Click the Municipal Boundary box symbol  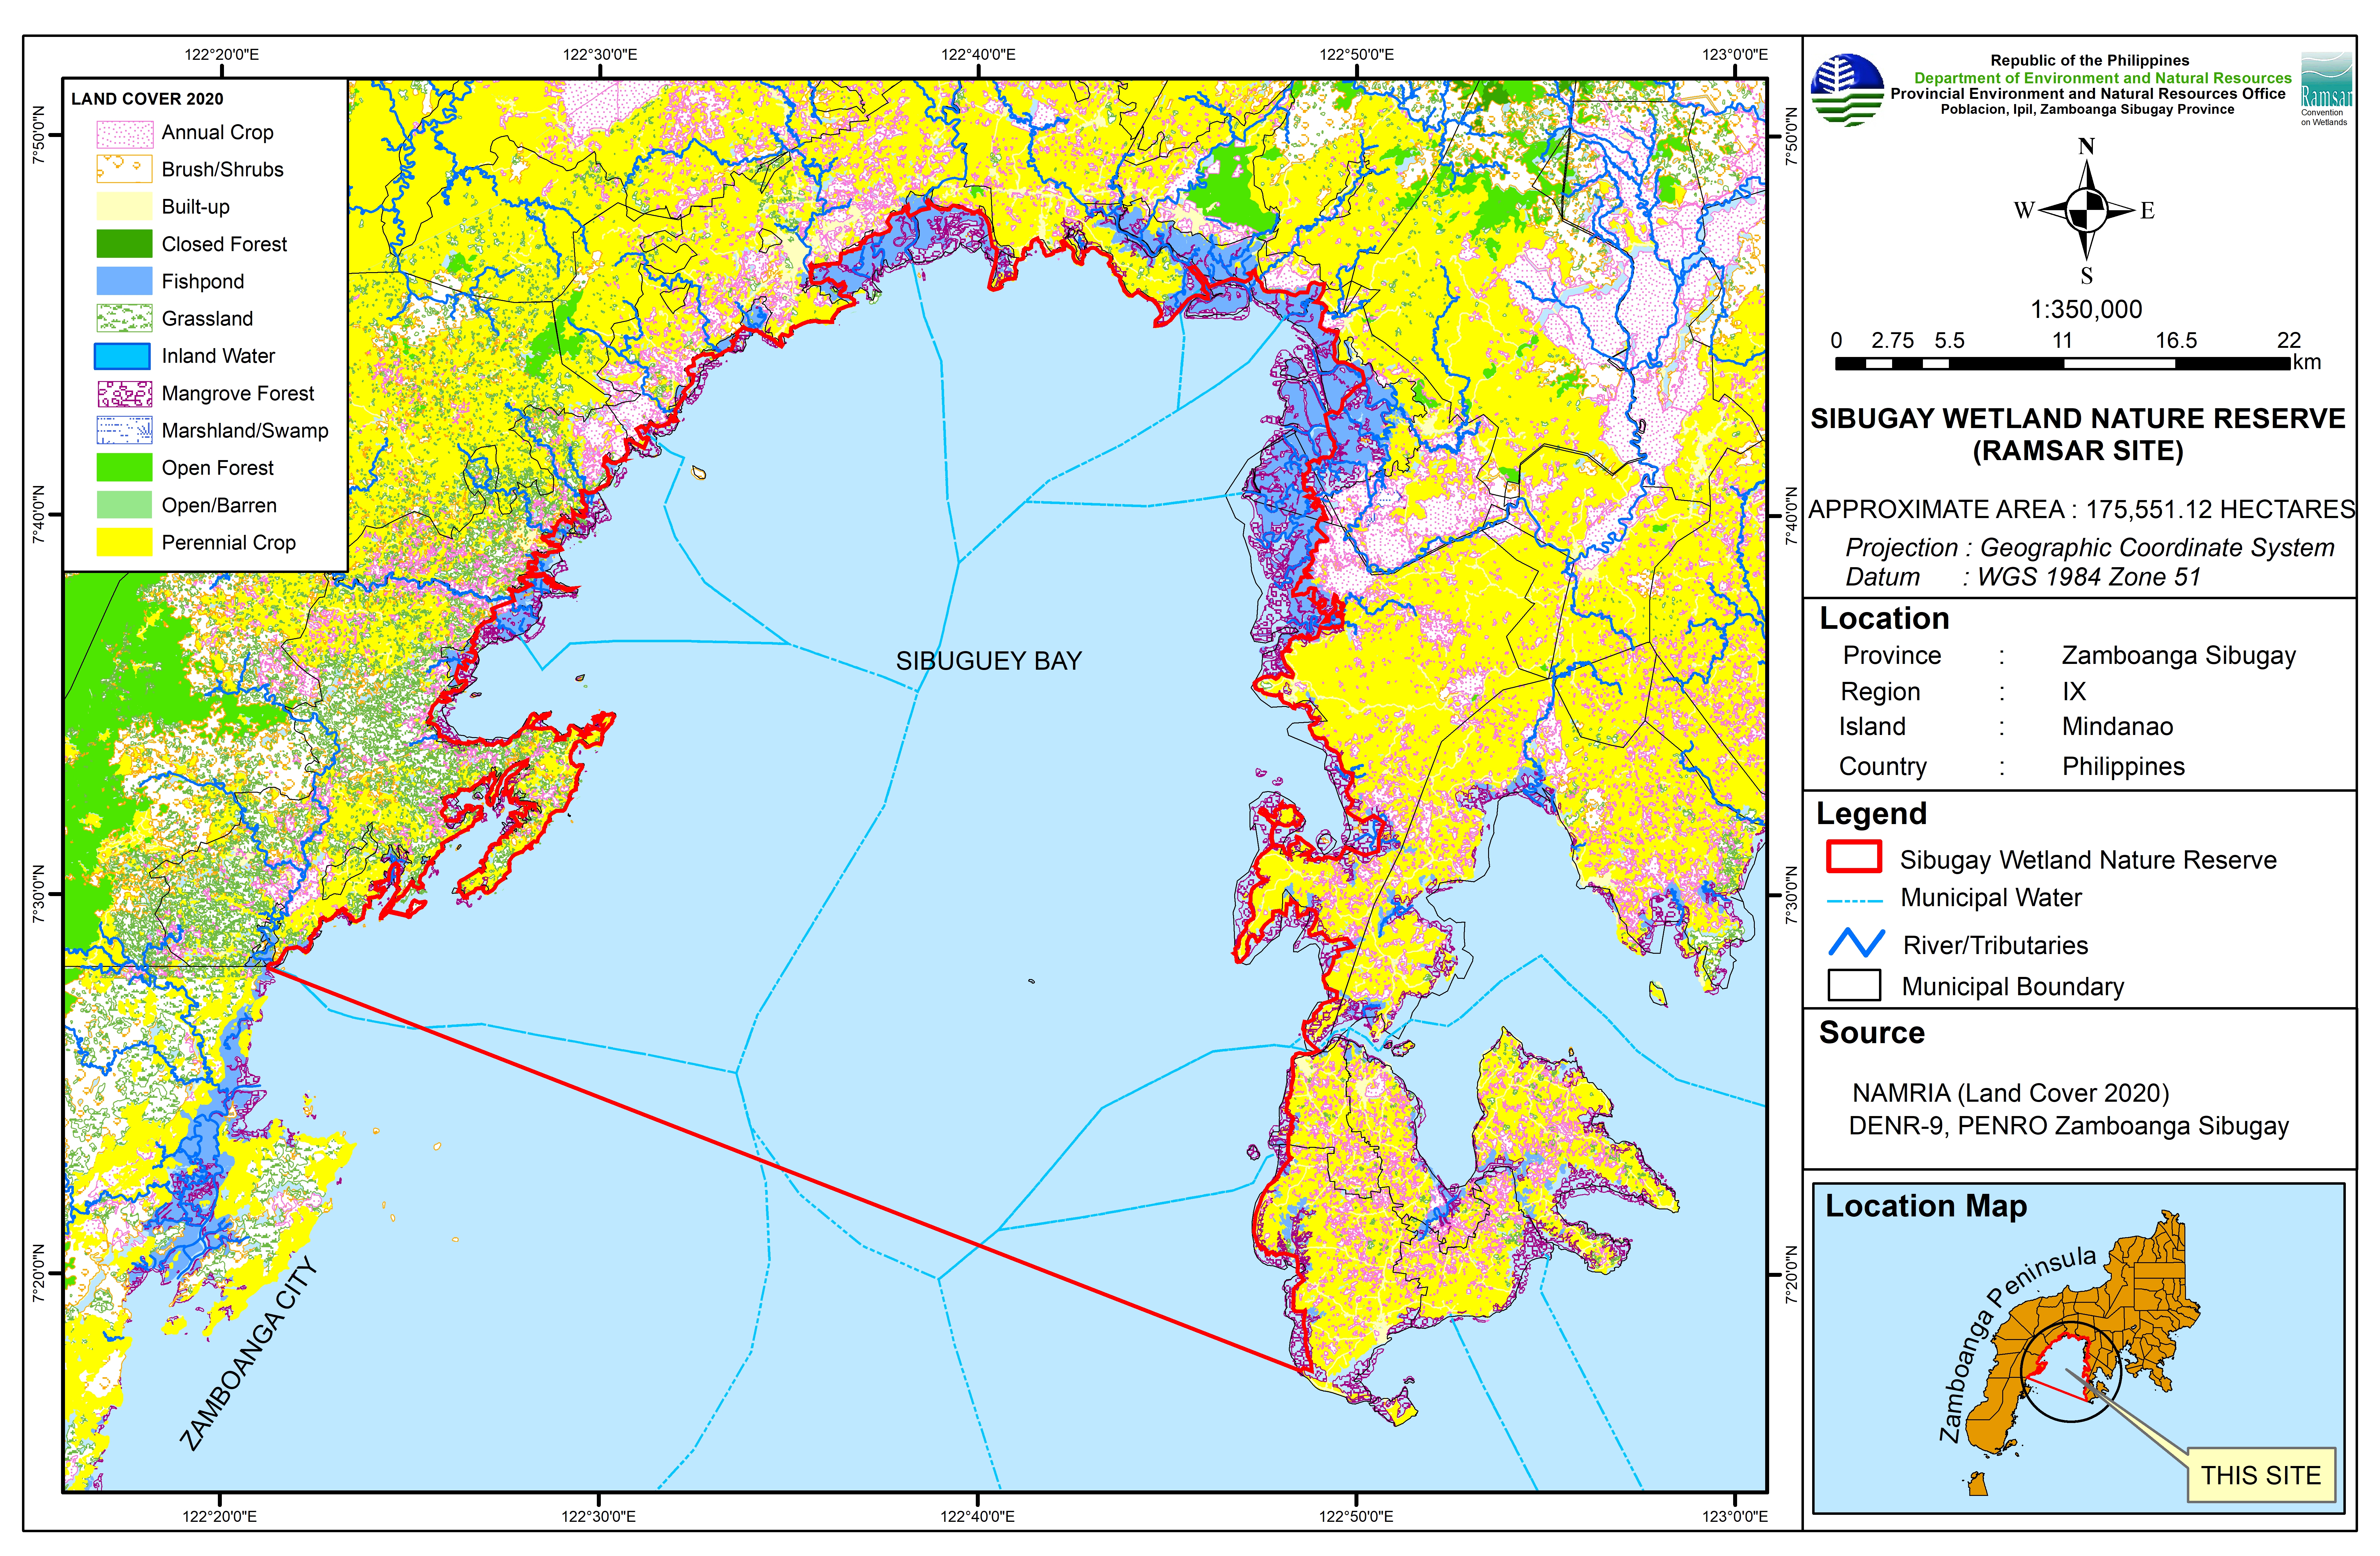pos(1854,985)
